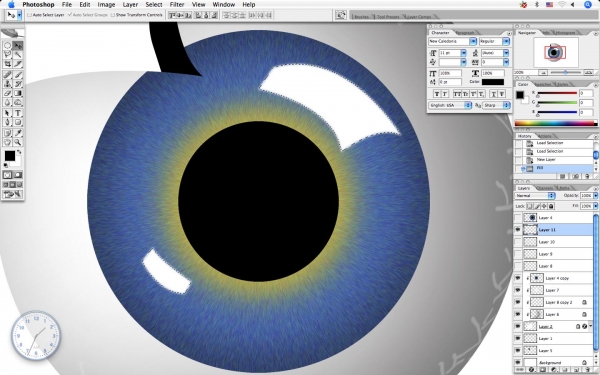600x375 pixels.
Task: Switch to the Channels tab
Action: click(x=544, y=188)
